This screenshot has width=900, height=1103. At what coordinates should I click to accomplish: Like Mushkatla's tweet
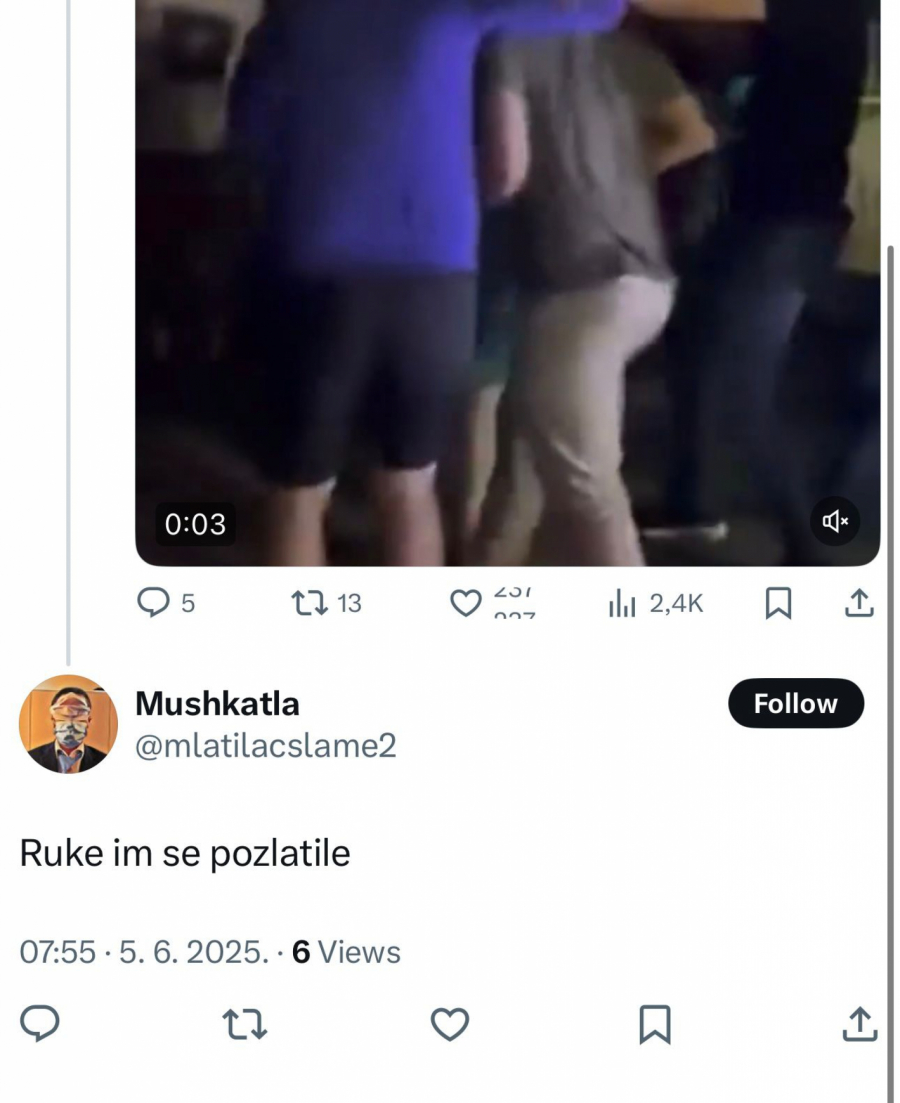(x=450, y=1024)
